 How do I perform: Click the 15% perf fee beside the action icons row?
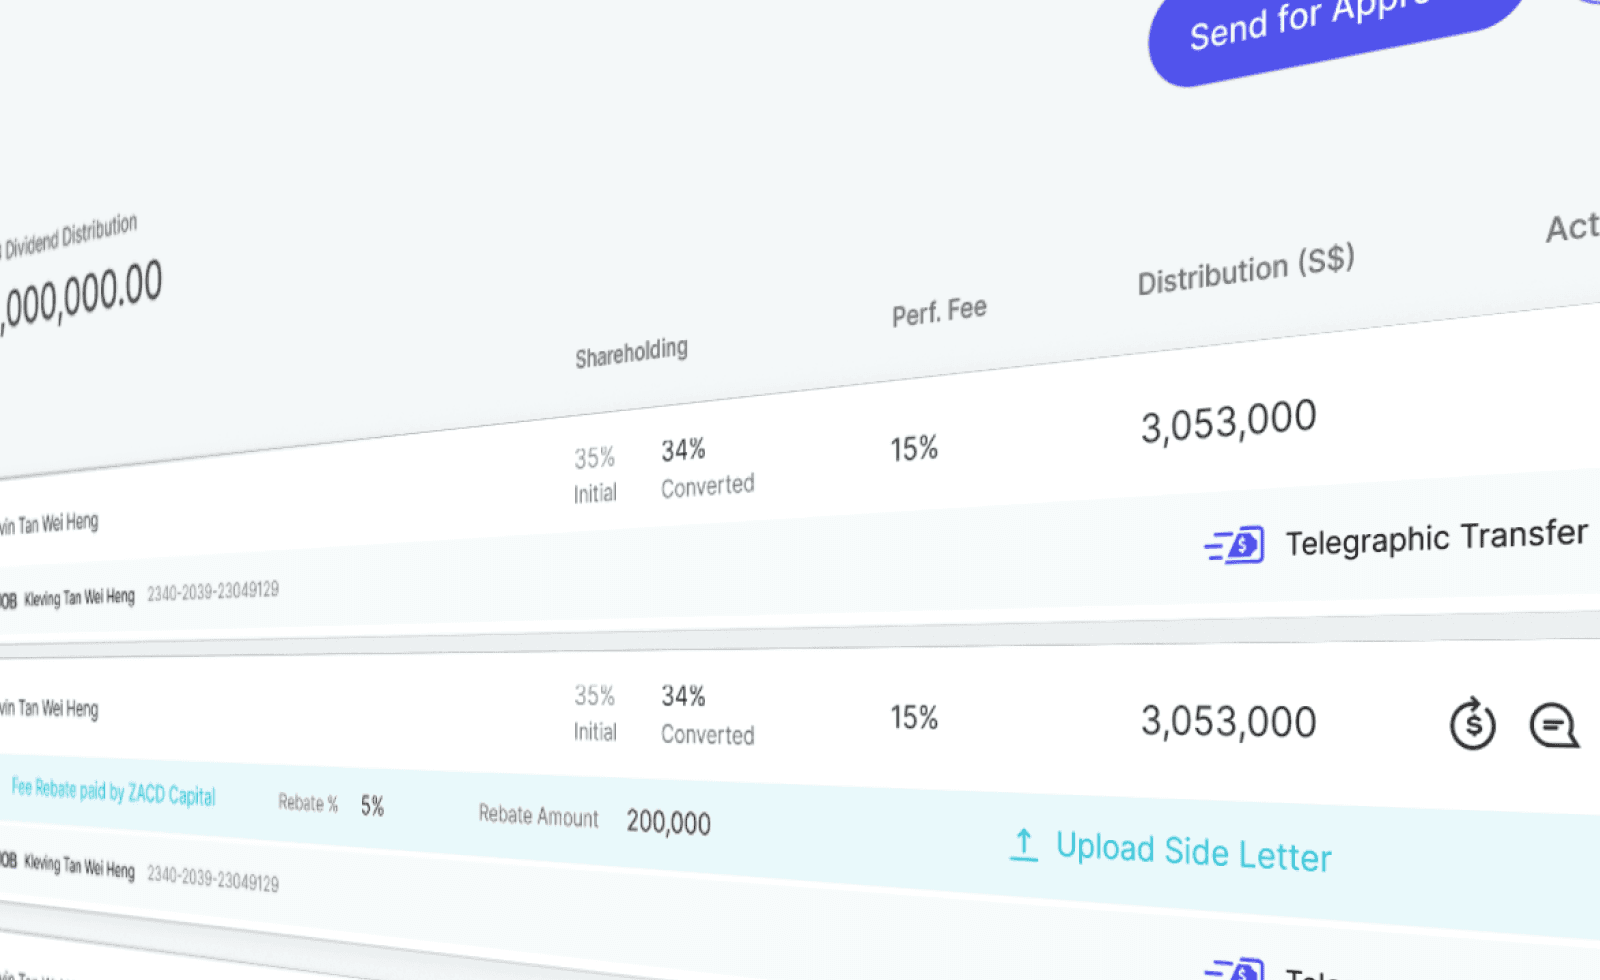pos(914,717)
